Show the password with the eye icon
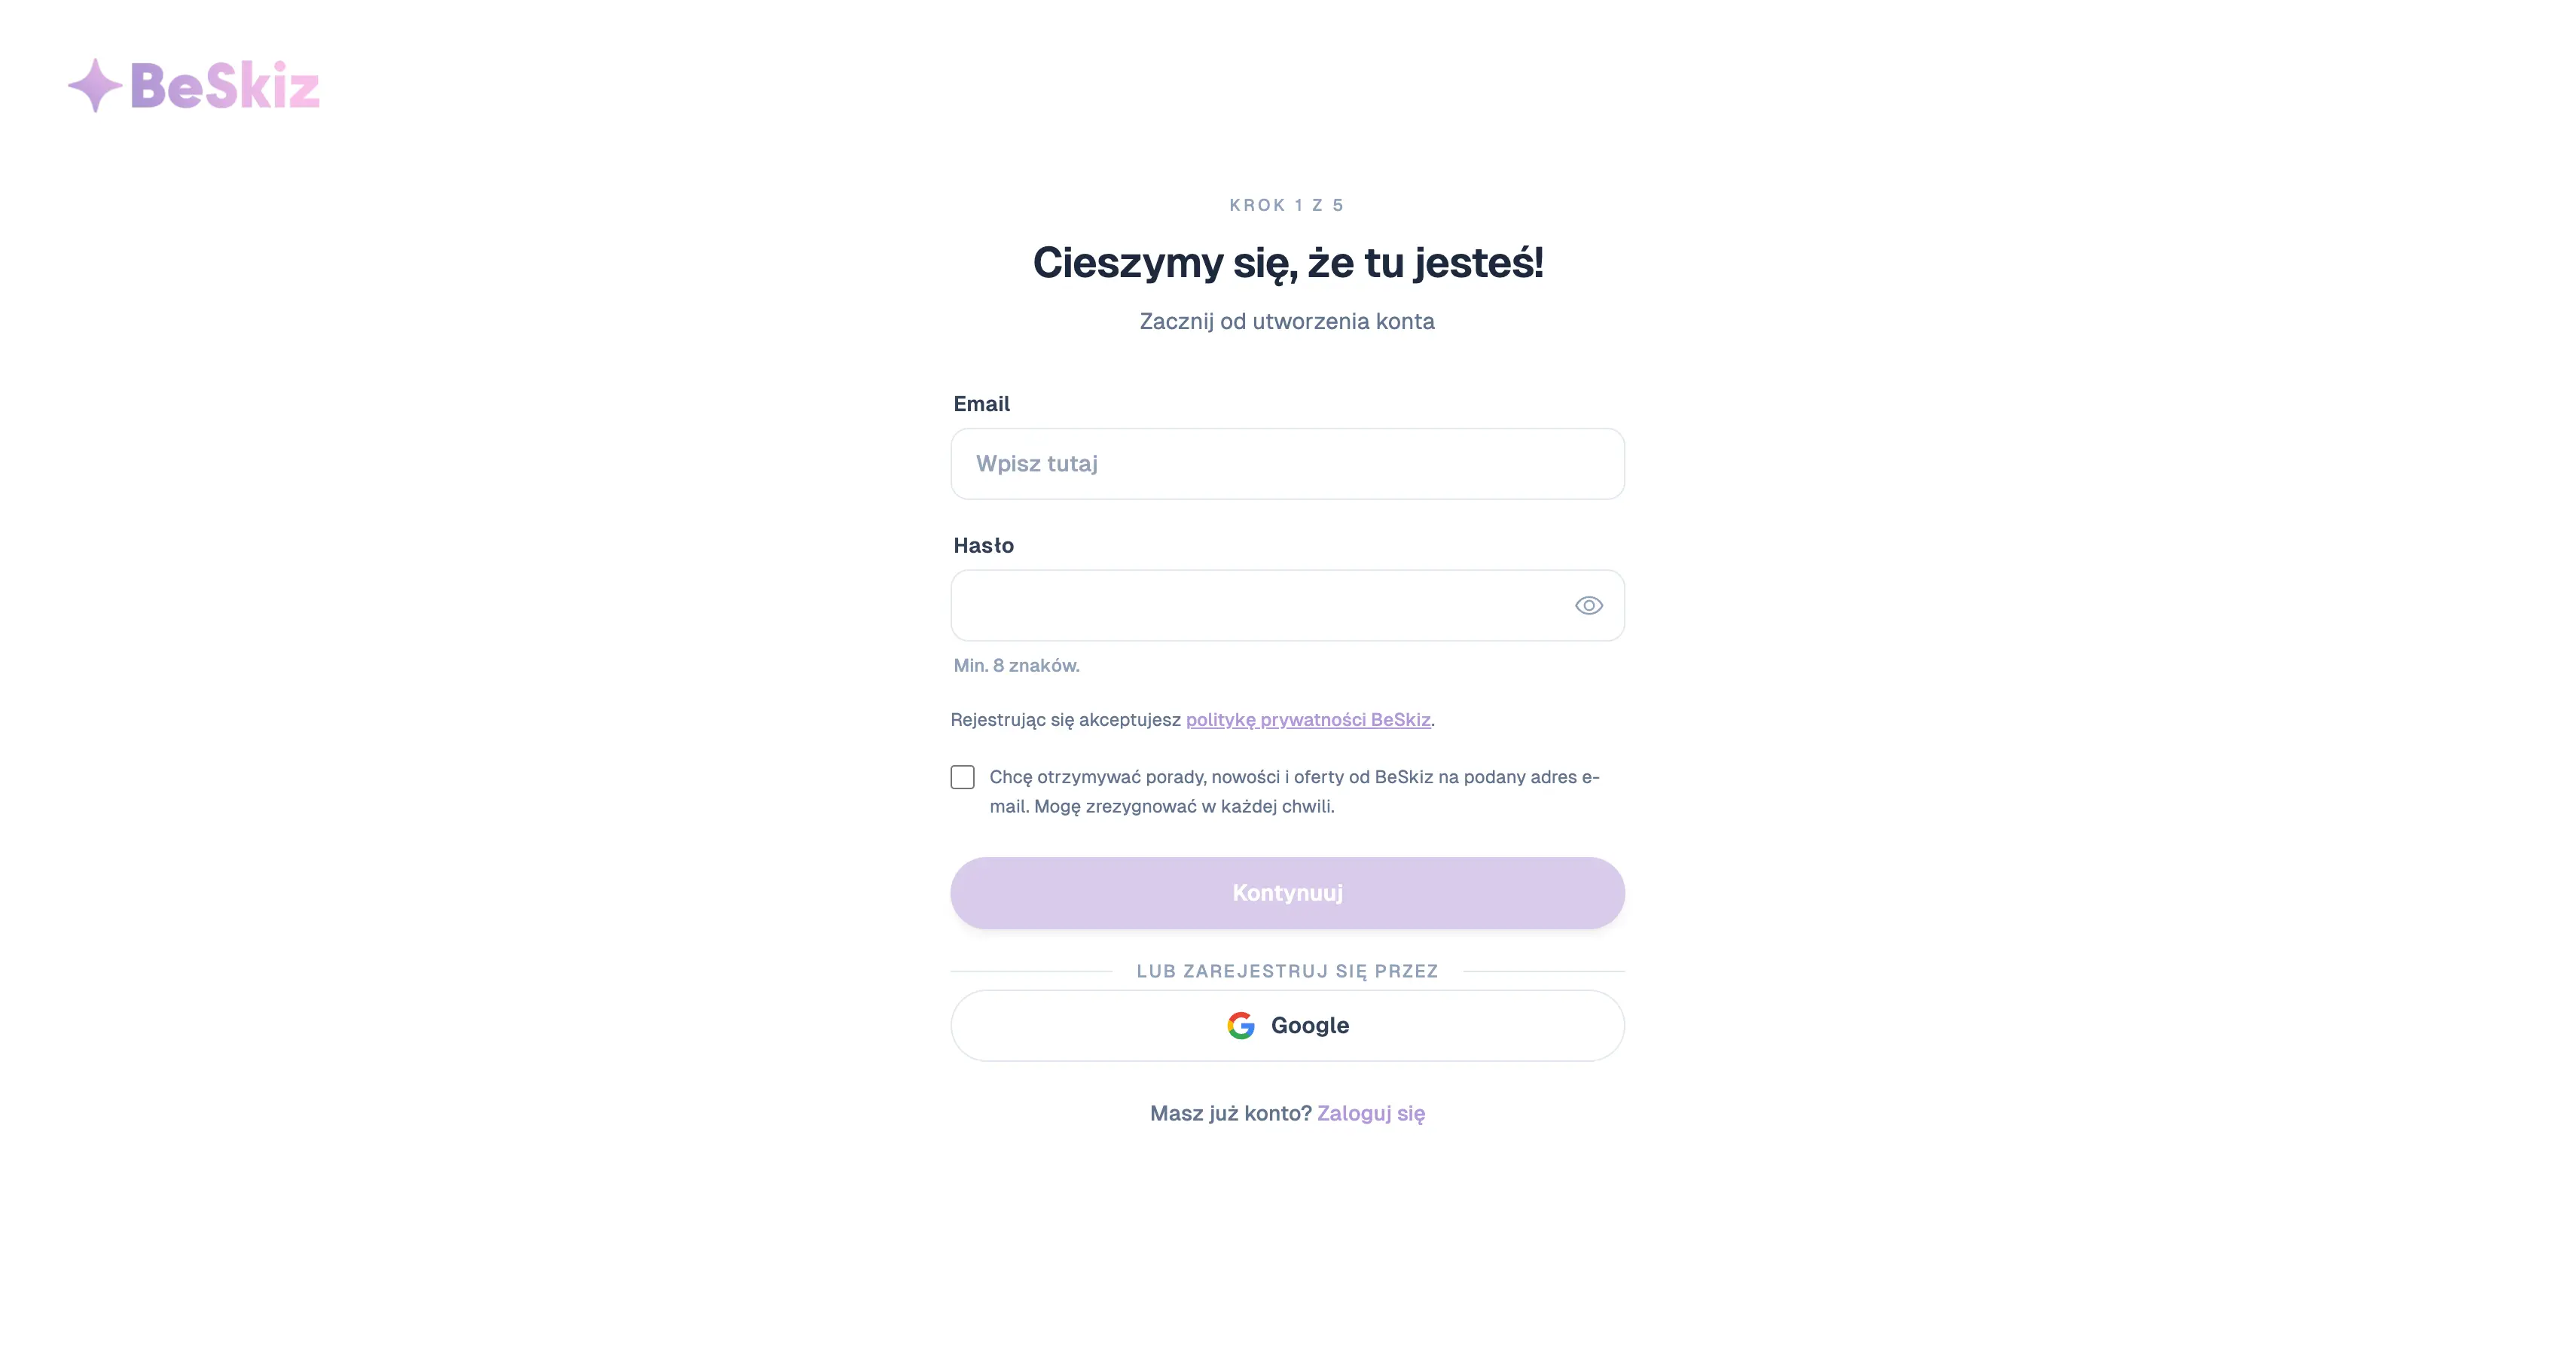Image resolution: width=2576 pixels, height=1351 pixels. (1588, 605)
